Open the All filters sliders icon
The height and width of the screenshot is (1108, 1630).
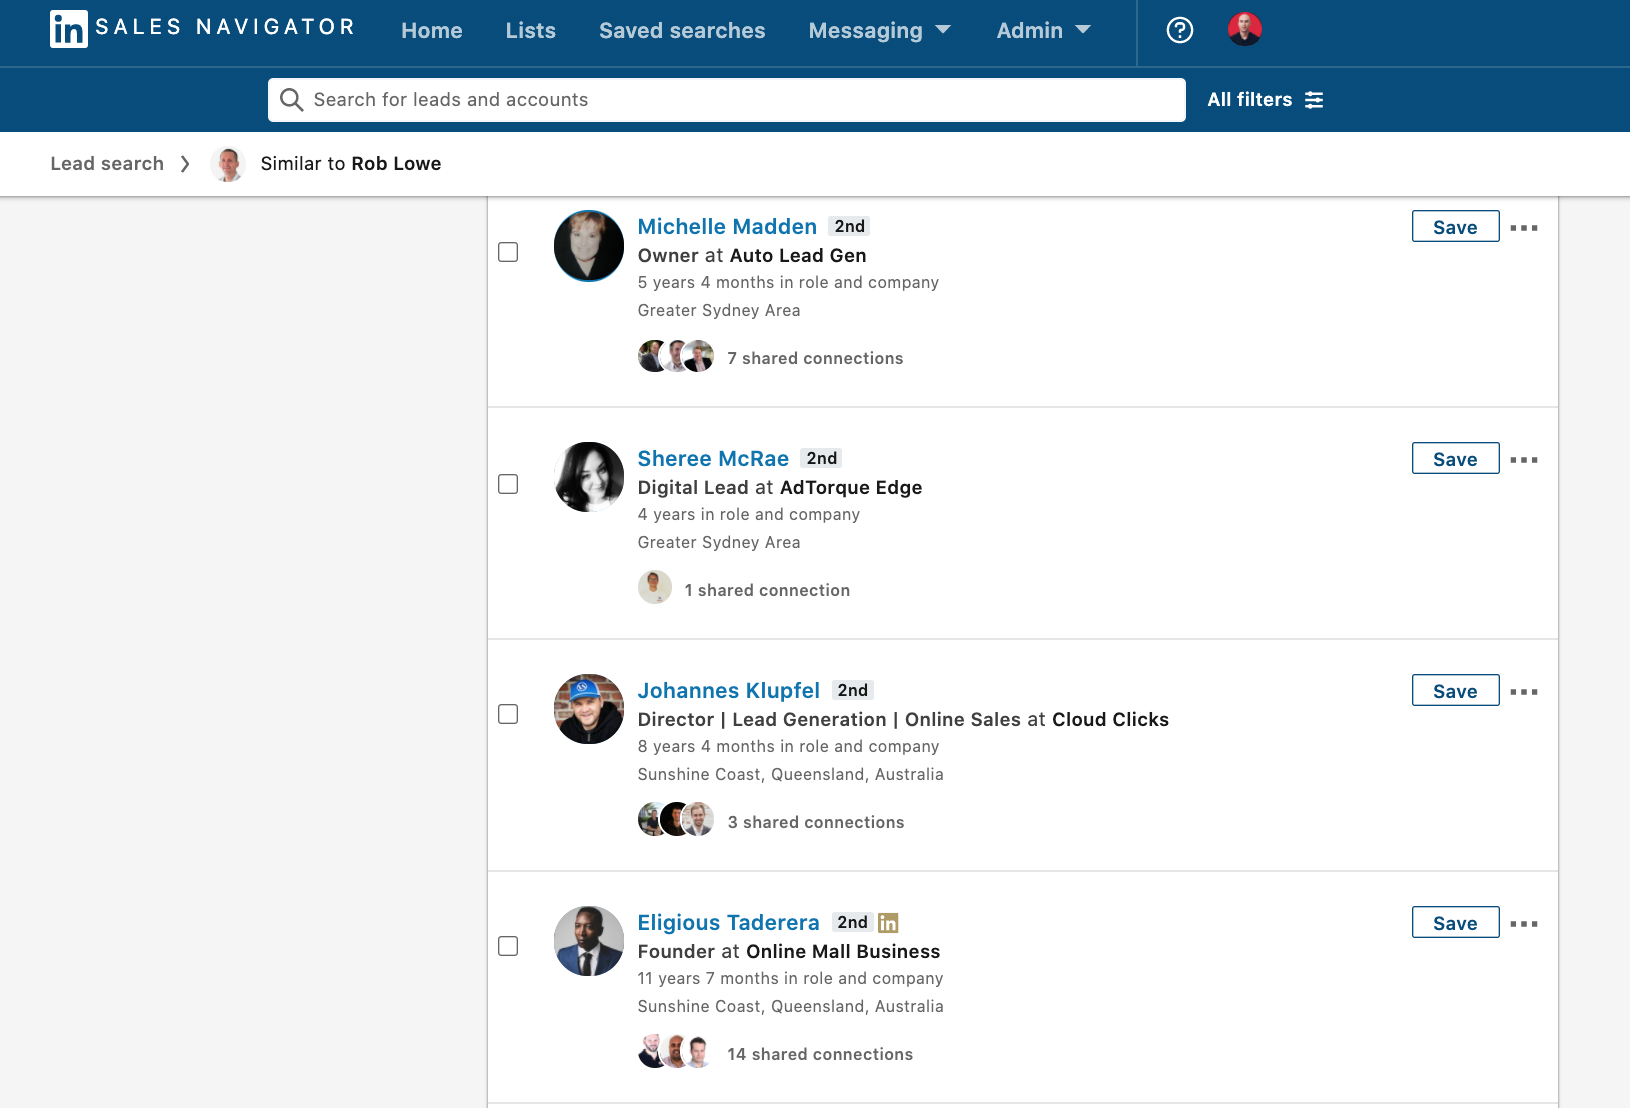pyautogui.click(x=1314, y=100)
